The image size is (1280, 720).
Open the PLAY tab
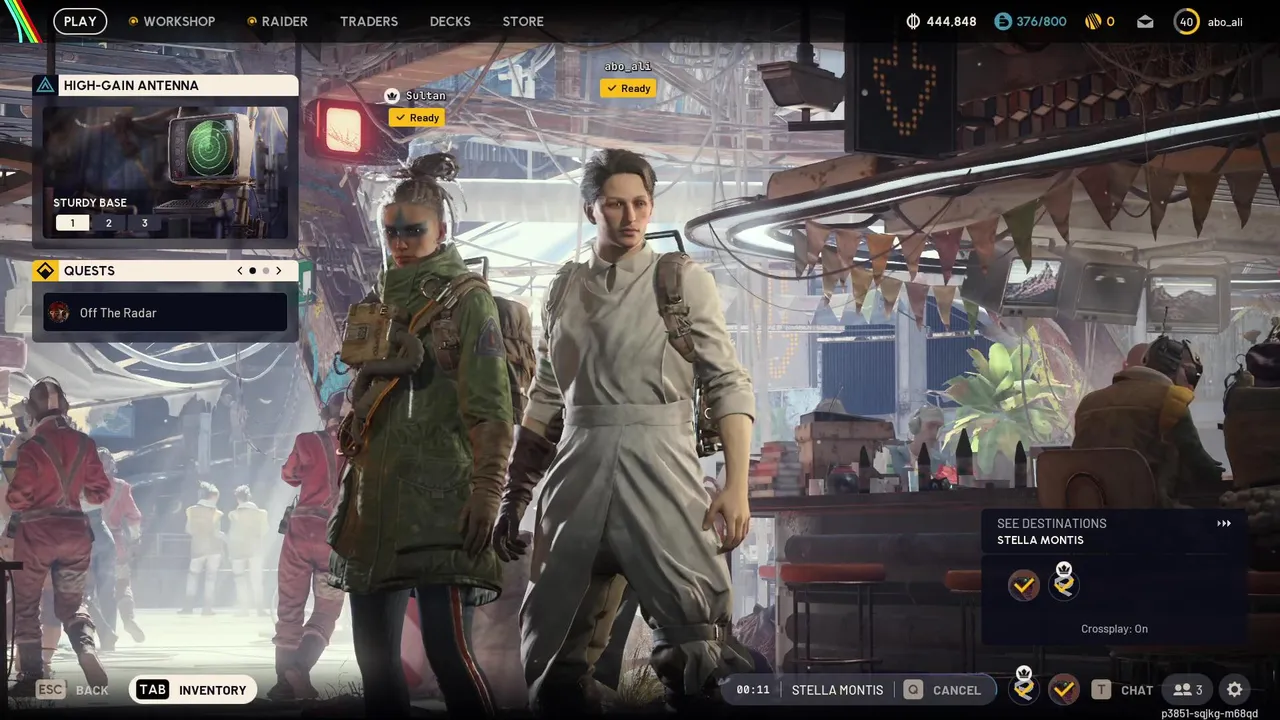(80, 21)
